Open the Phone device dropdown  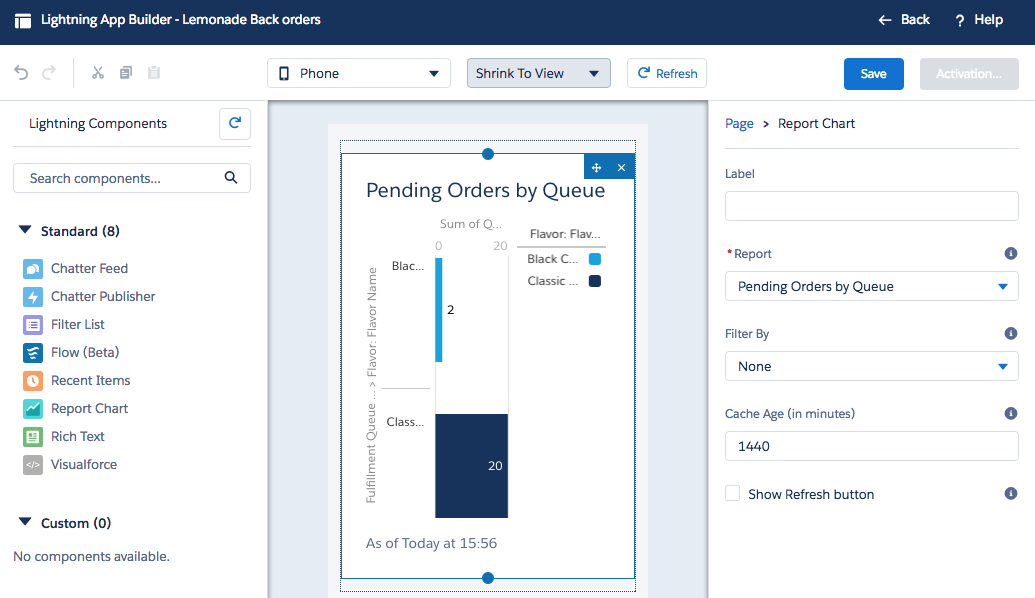[x=359, y=73]
